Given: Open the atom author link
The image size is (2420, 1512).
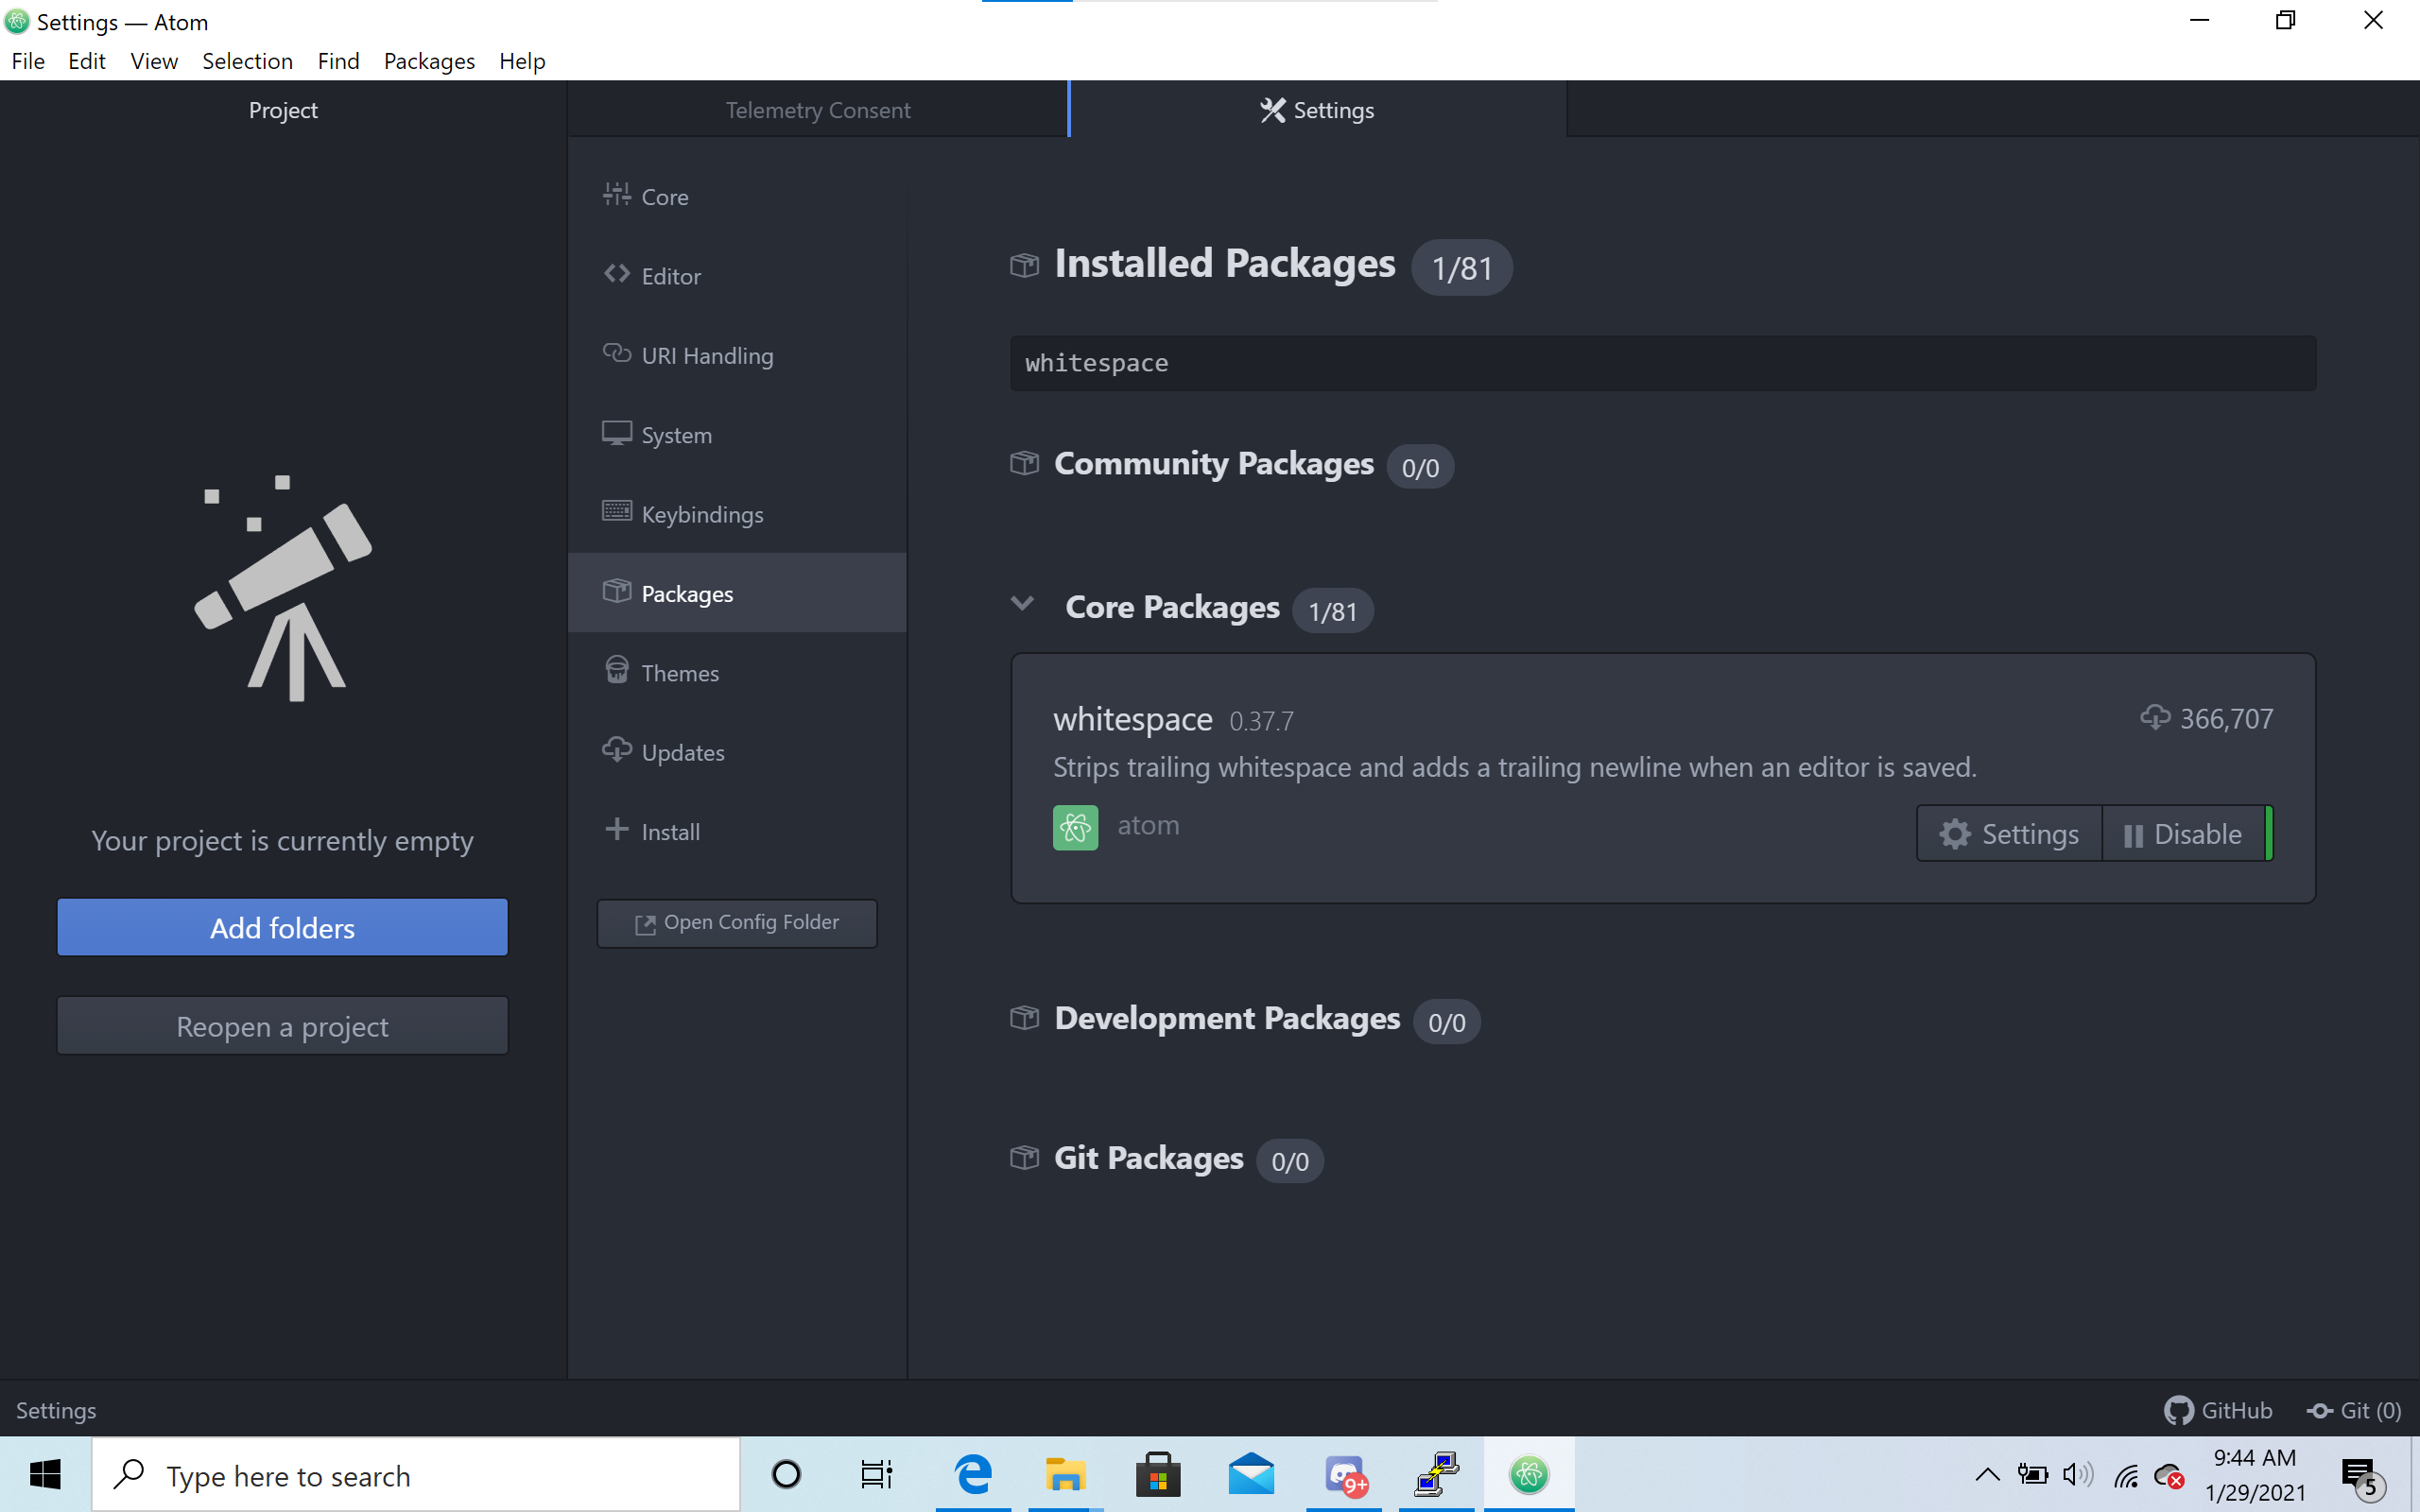Looking at the screenshot, I should pos(1148,826).
